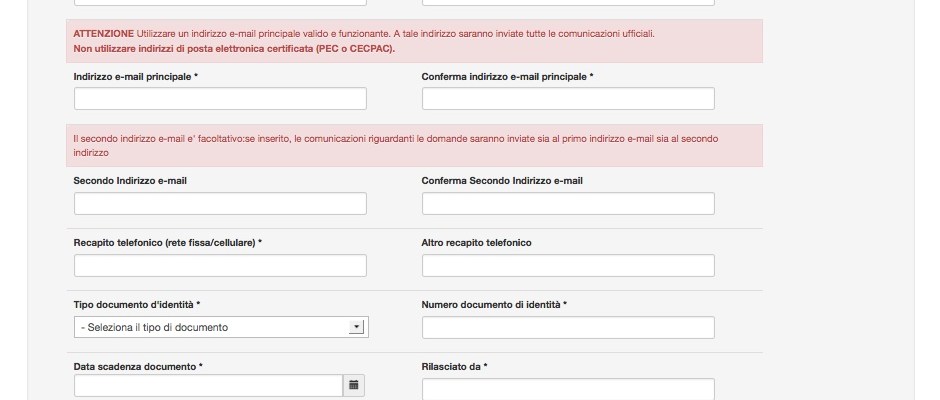Click the 'Altro recapito telefonico' label
Image resolution: width=940 pixels, height=400 pixels.
(x=476, y=243)
